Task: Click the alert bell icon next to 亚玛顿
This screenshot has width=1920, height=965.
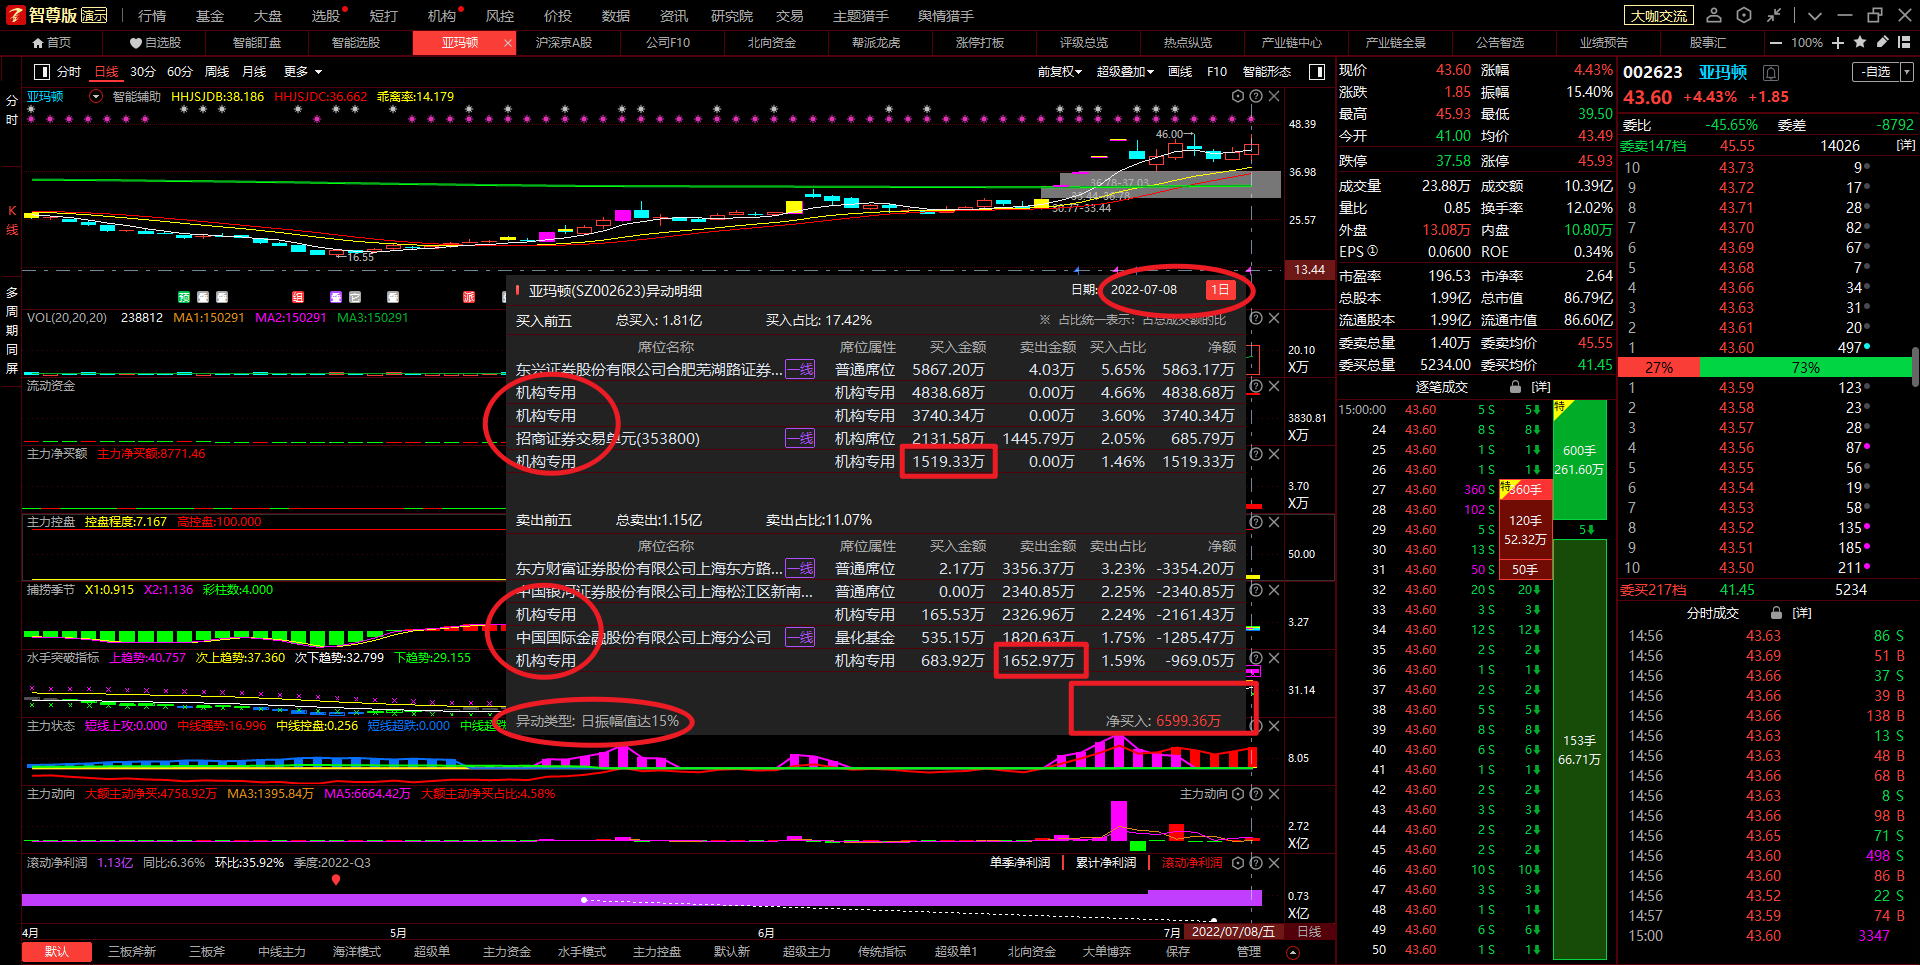Action: [x=1771, y=73]
